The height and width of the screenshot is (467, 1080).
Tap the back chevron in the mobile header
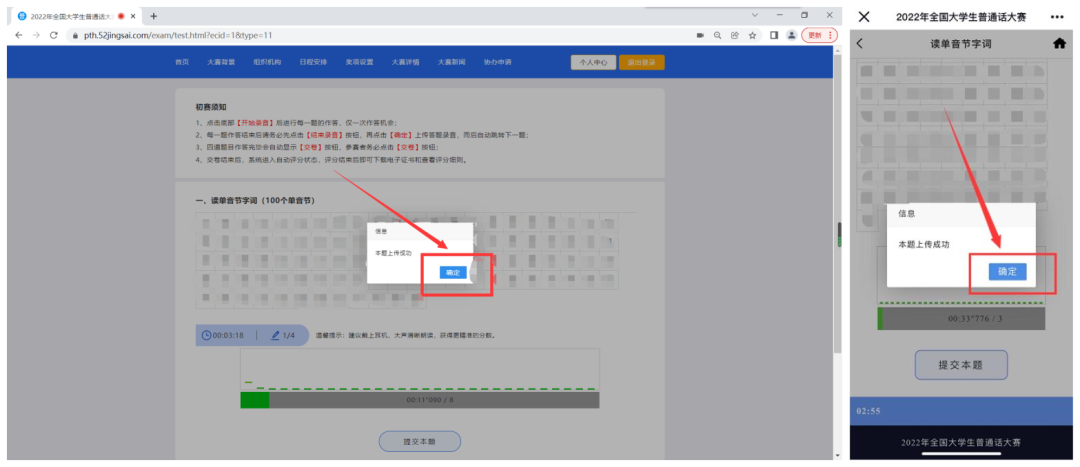point(860,44)
